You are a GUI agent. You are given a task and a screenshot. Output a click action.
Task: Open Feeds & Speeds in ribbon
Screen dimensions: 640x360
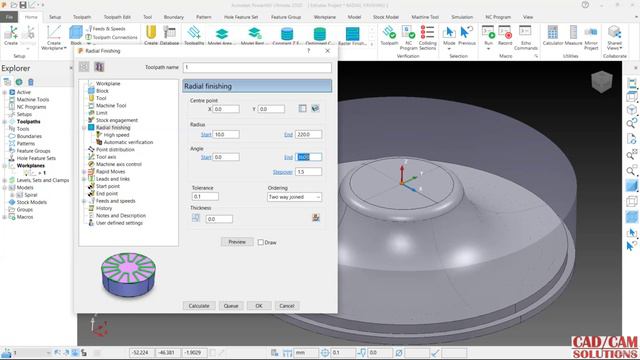click(105, 29)
